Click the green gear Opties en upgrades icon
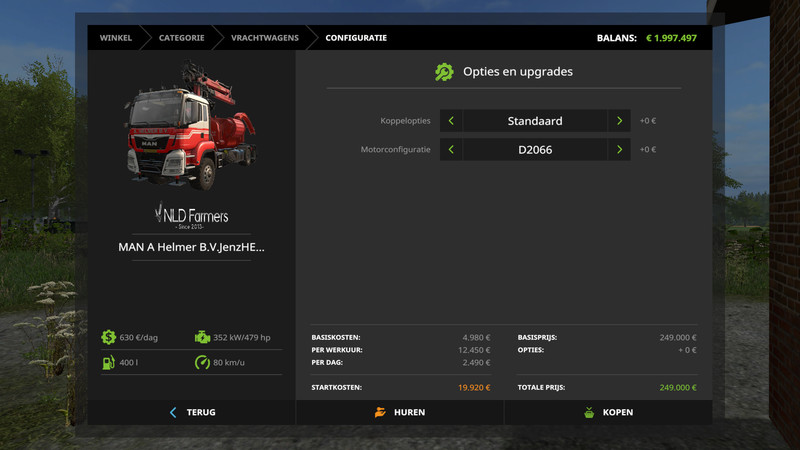This screenshot has width=800, height=450. [x=444, y=72]
